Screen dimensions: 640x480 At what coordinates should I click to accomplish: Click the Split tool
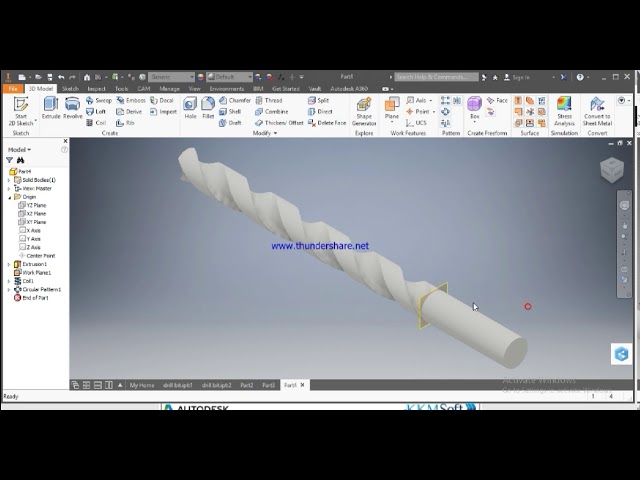click(318, 100)
